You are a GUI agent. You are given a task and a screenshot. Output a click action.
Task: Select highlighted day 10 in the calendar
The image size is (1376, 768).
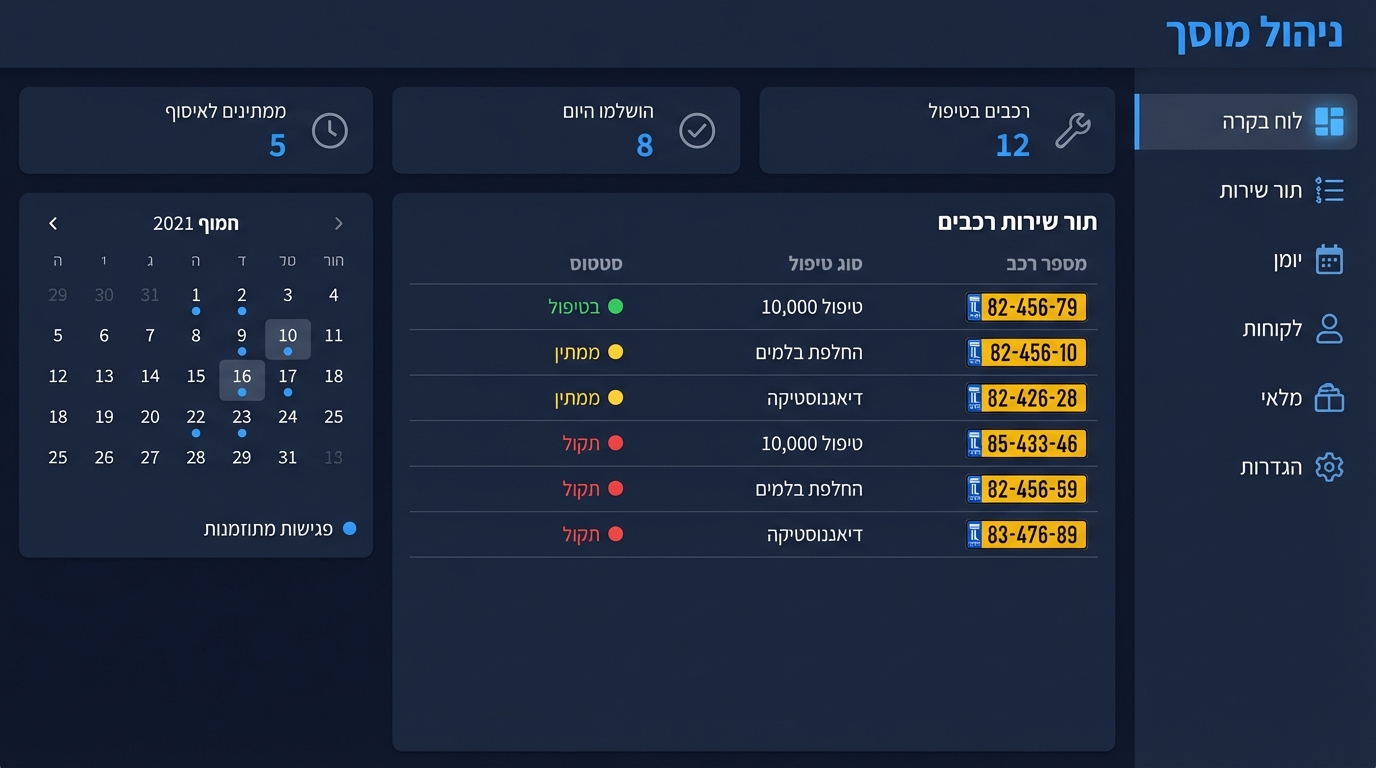coord(288,336)
